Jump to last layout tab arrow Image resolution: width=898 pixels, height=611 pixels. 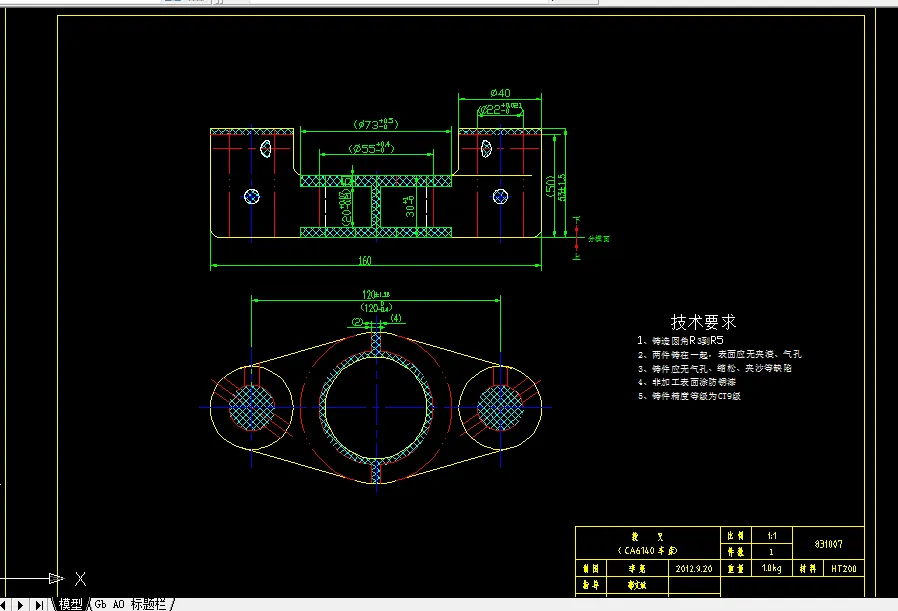[39, 604]
